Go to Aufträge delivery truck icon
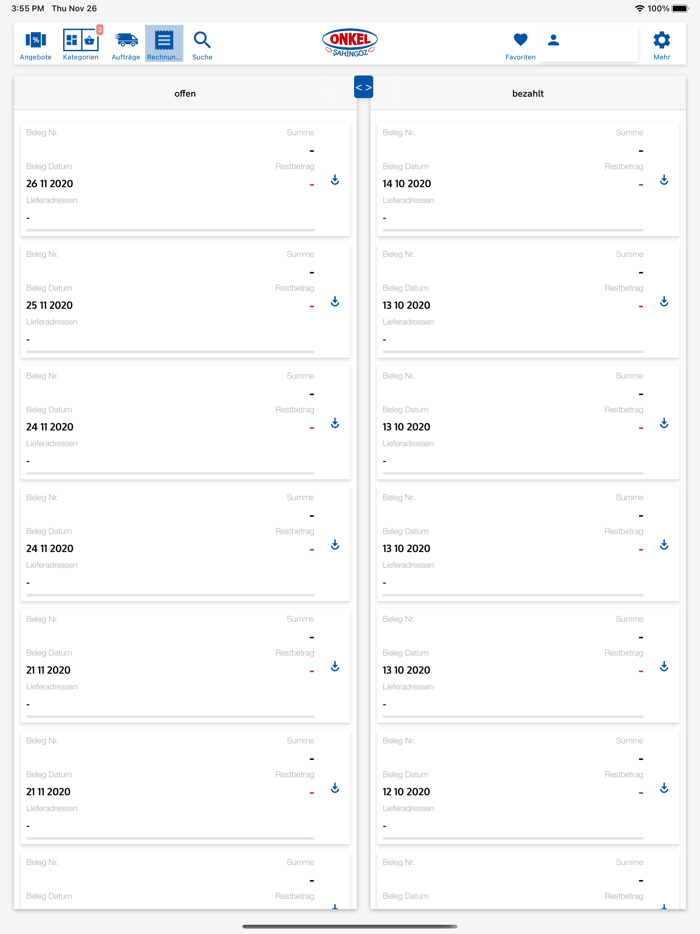 [126, 44]
